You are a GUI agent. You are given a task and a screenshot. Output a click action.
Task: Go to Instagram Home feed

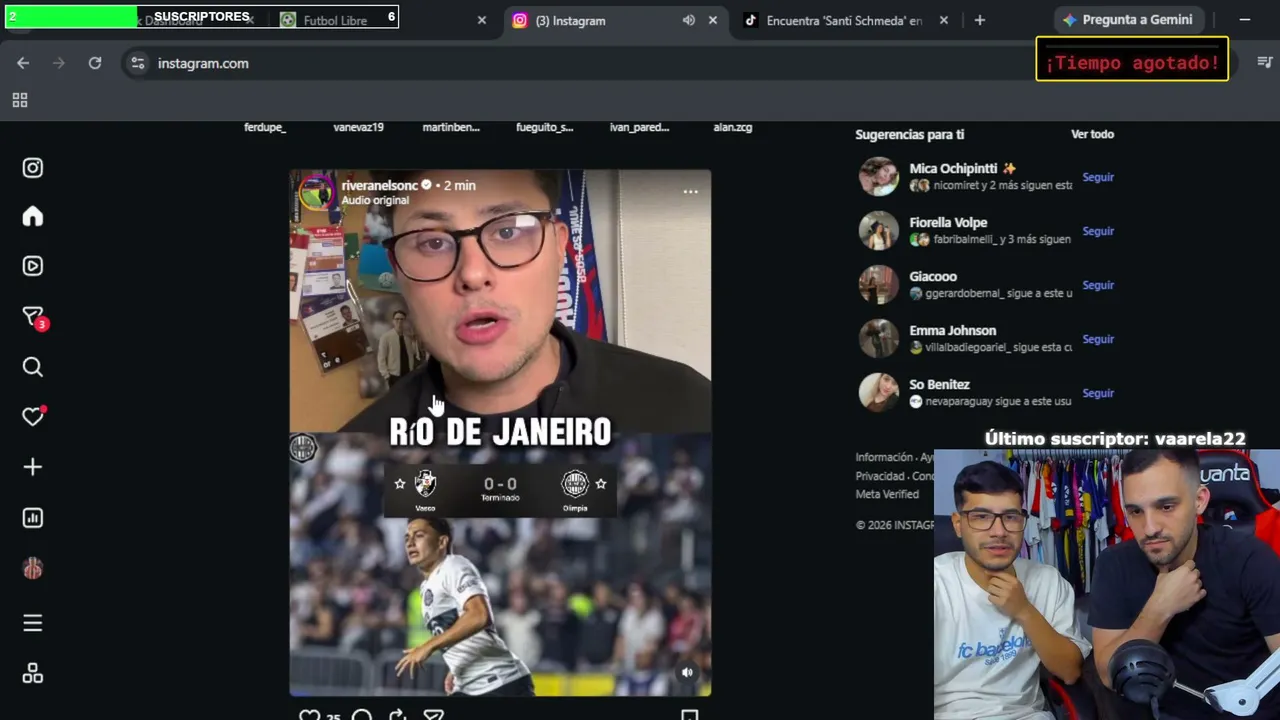tap(33, 217)
